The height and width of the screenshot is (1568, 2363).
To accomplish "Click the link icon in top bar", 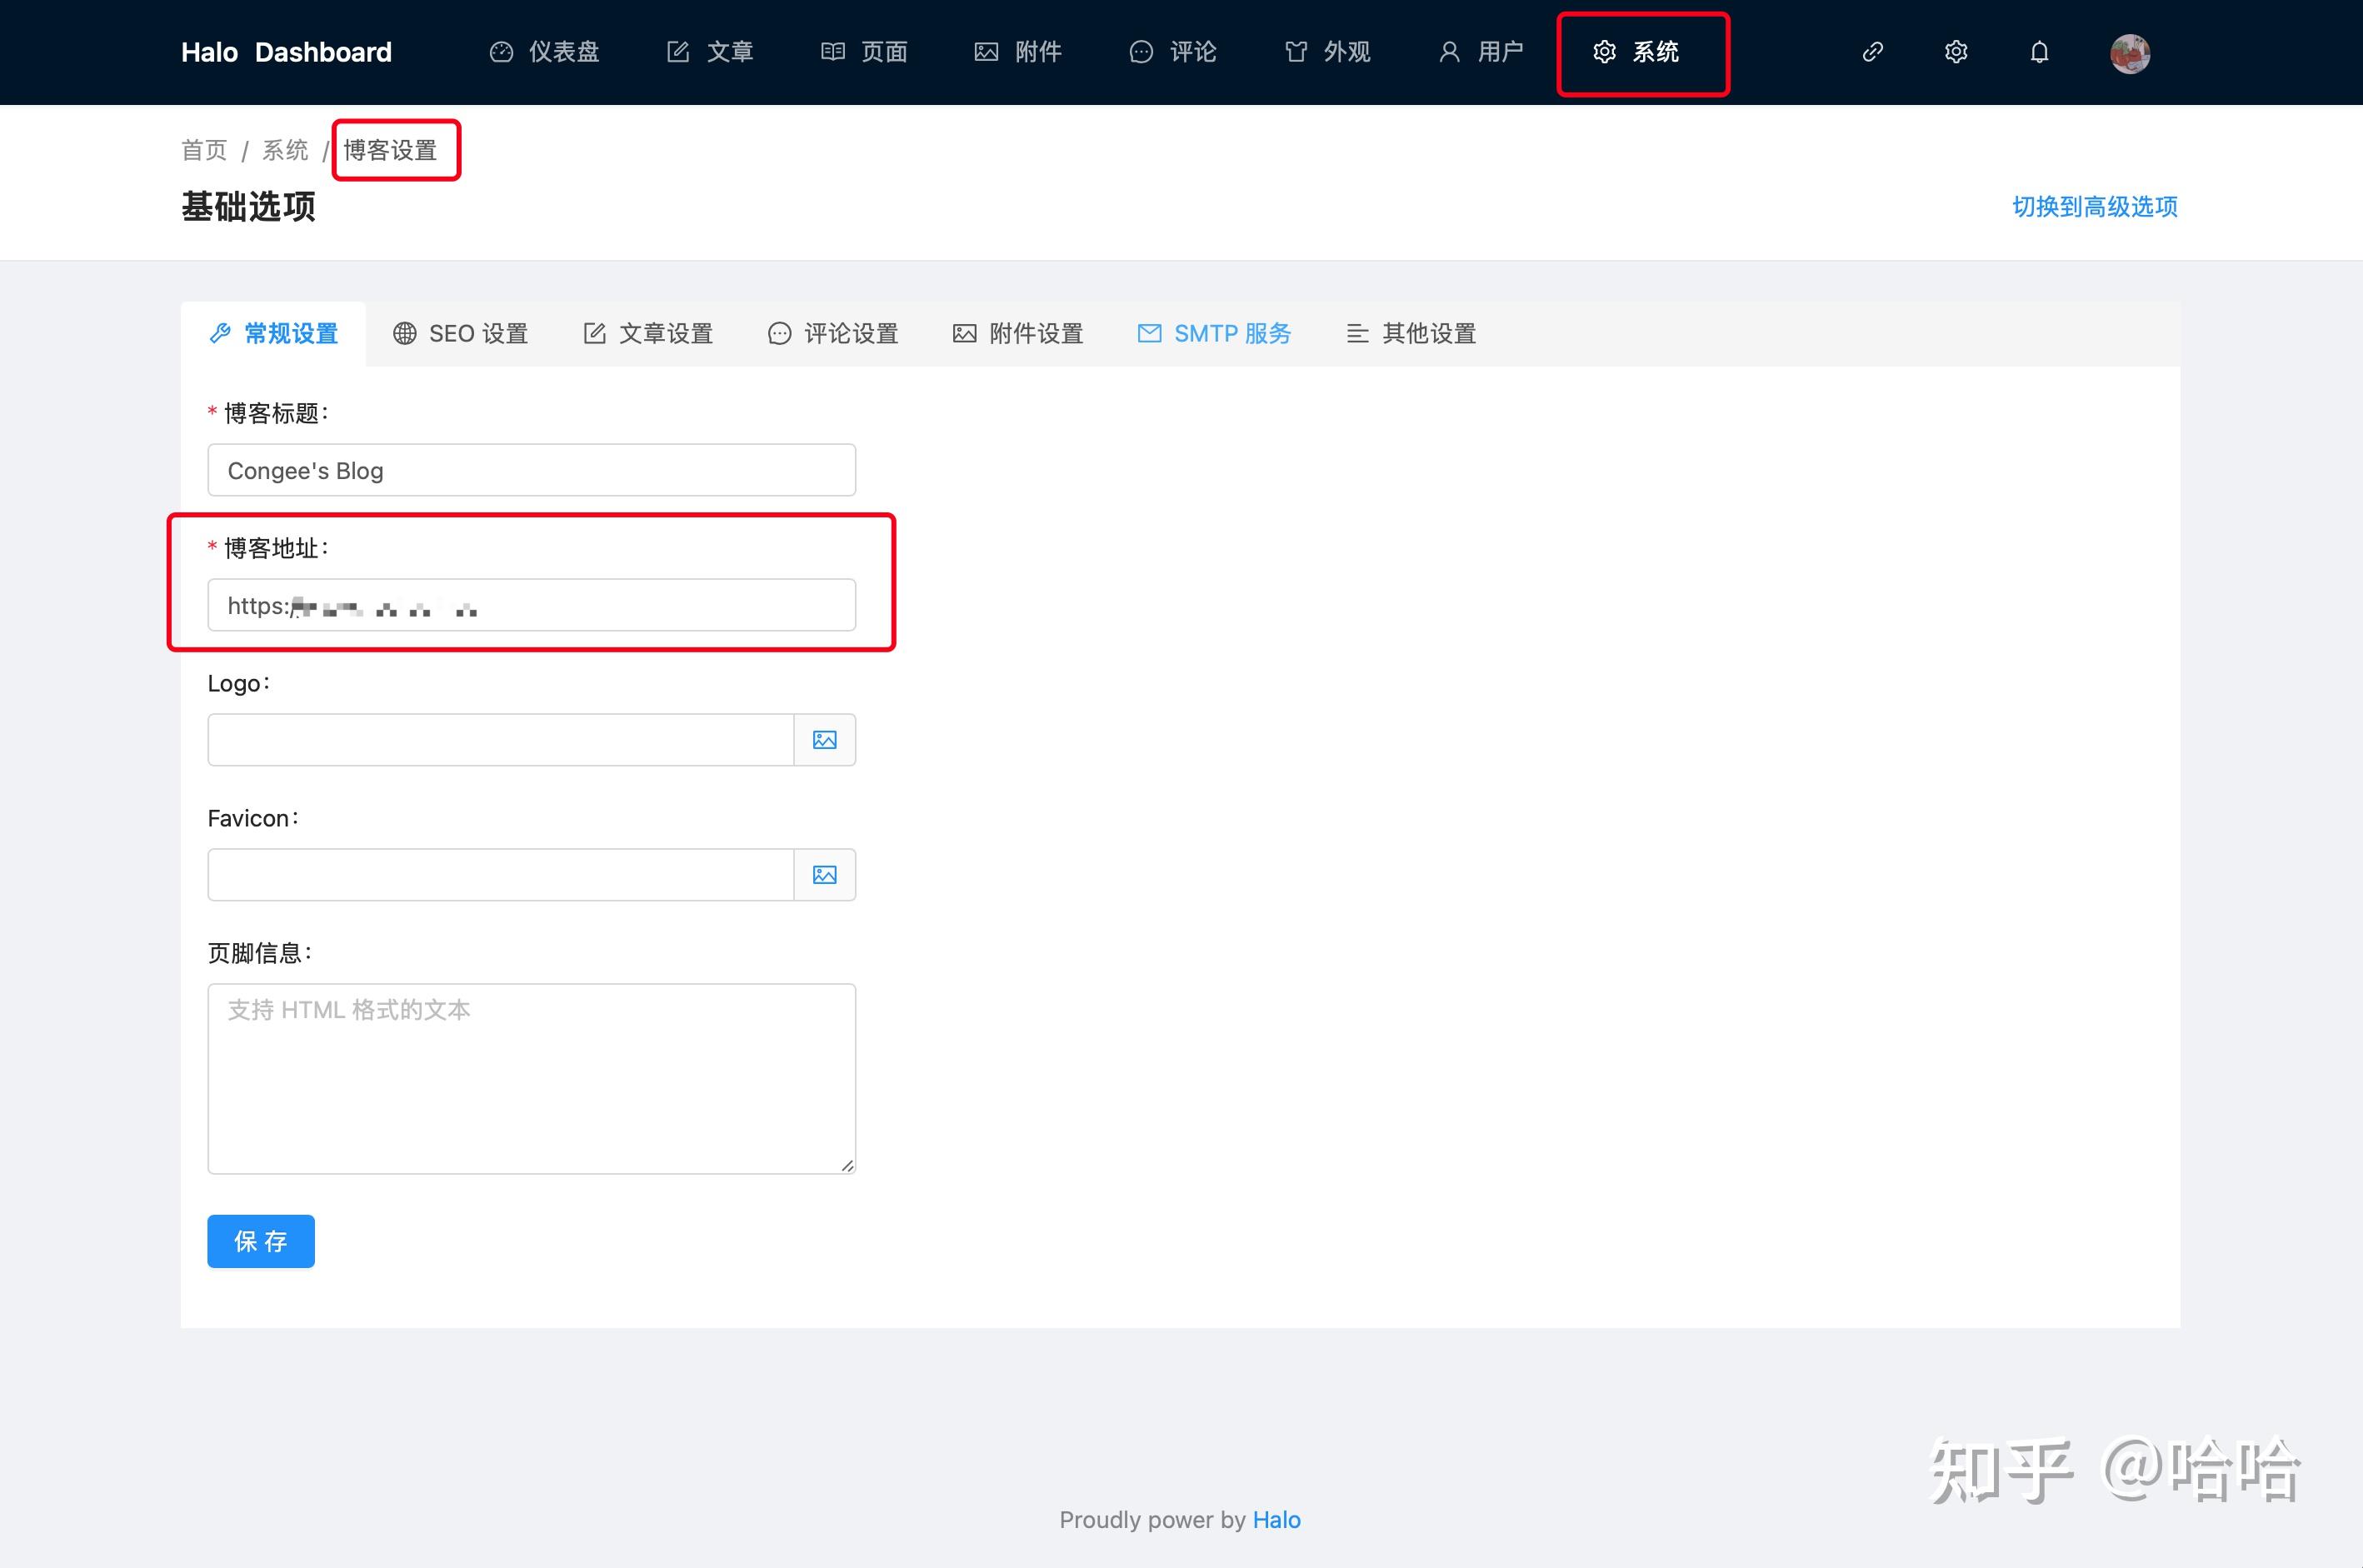I will [1873, 52].
